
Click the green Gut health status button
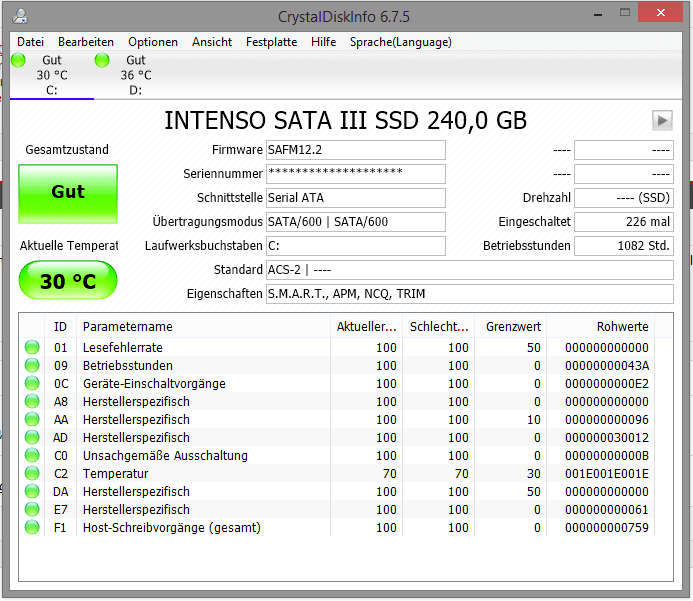68,194
